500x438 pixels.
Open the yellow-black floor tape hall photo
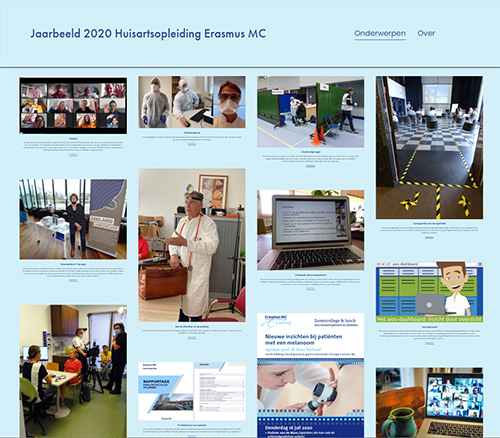click(429, 147)
